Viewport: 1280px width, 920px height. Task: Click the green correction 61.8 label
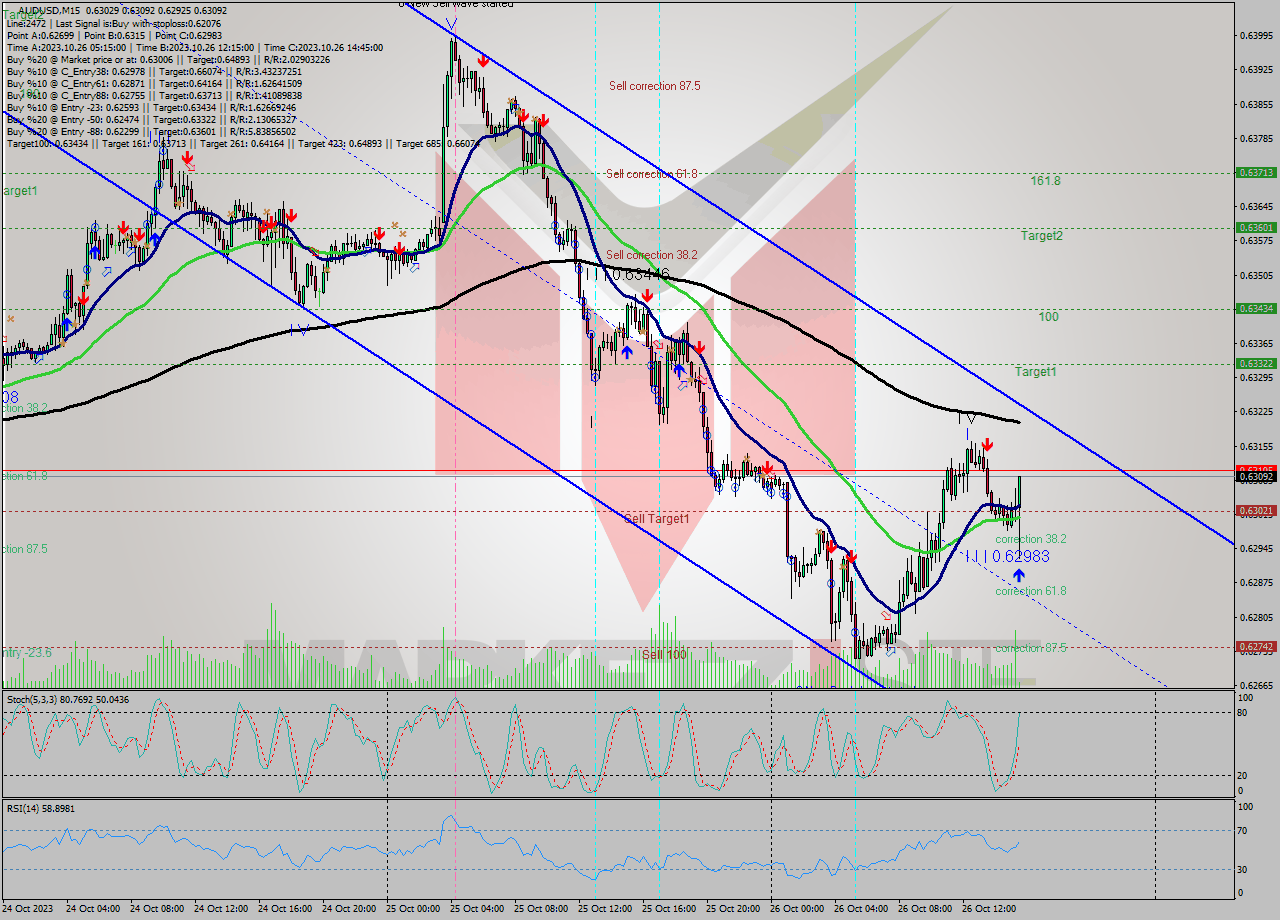pos(1029,591)
